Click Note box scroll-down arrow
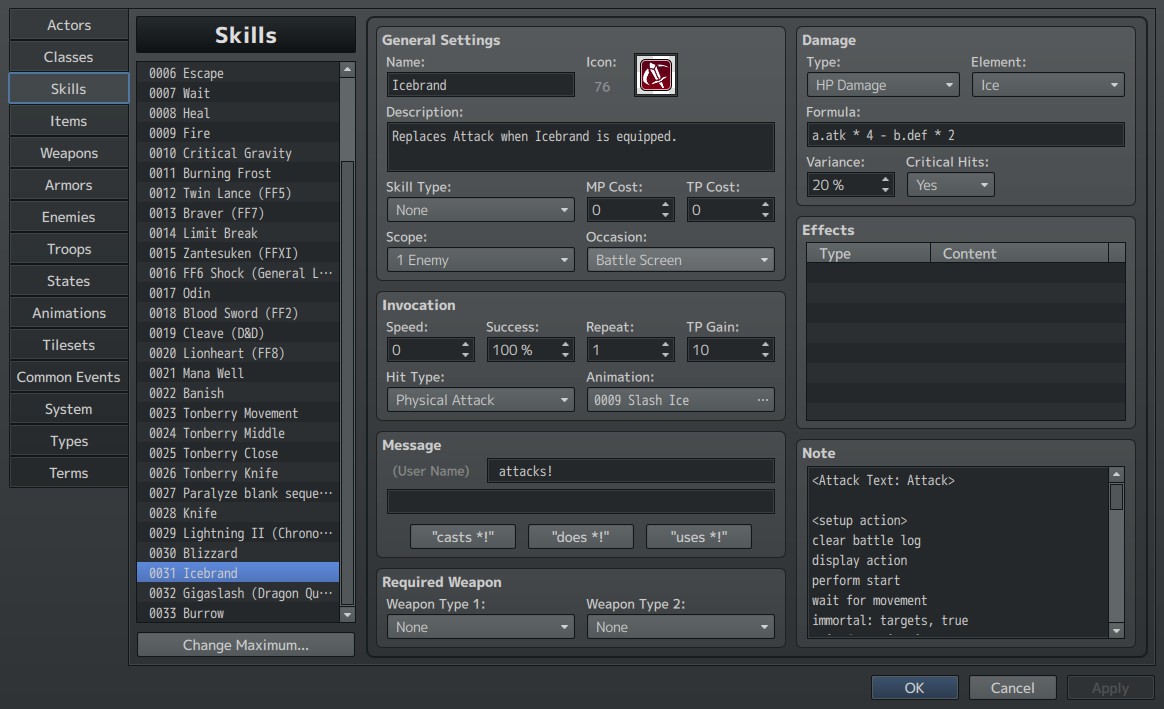The height and width of the screenshot is (709, 1164). point(1116,630)
